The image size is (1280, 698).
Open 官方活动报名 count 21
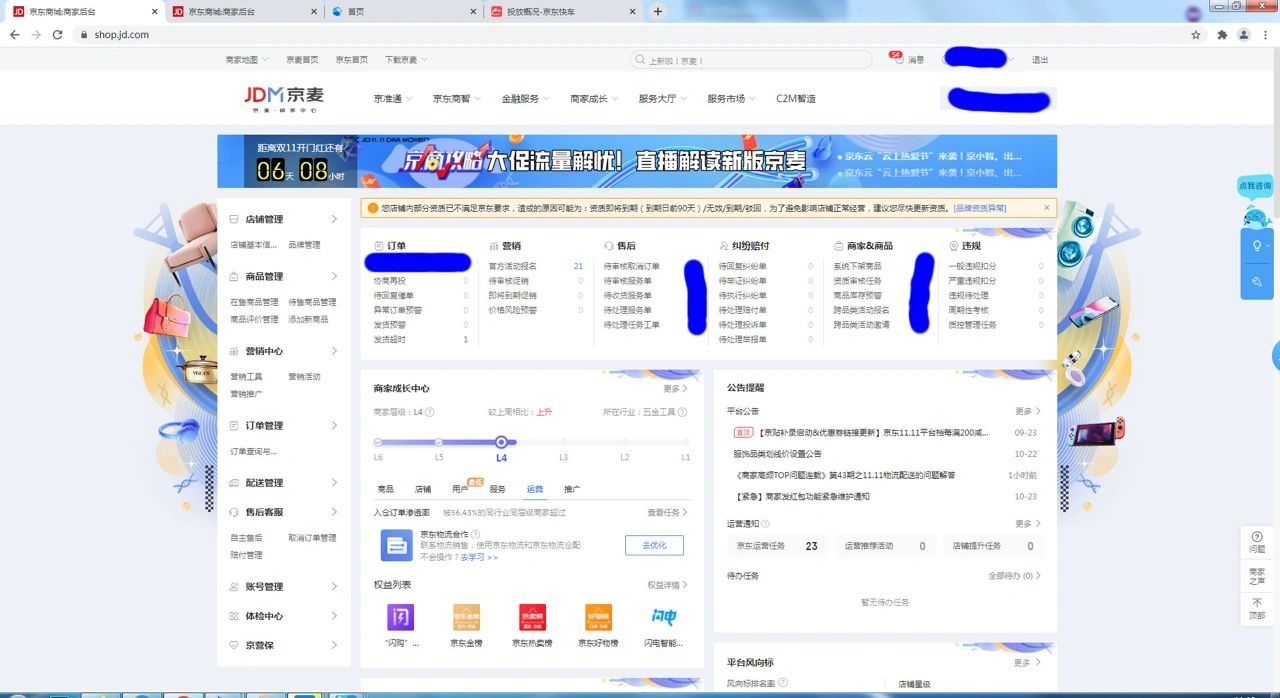click(578, 266)
